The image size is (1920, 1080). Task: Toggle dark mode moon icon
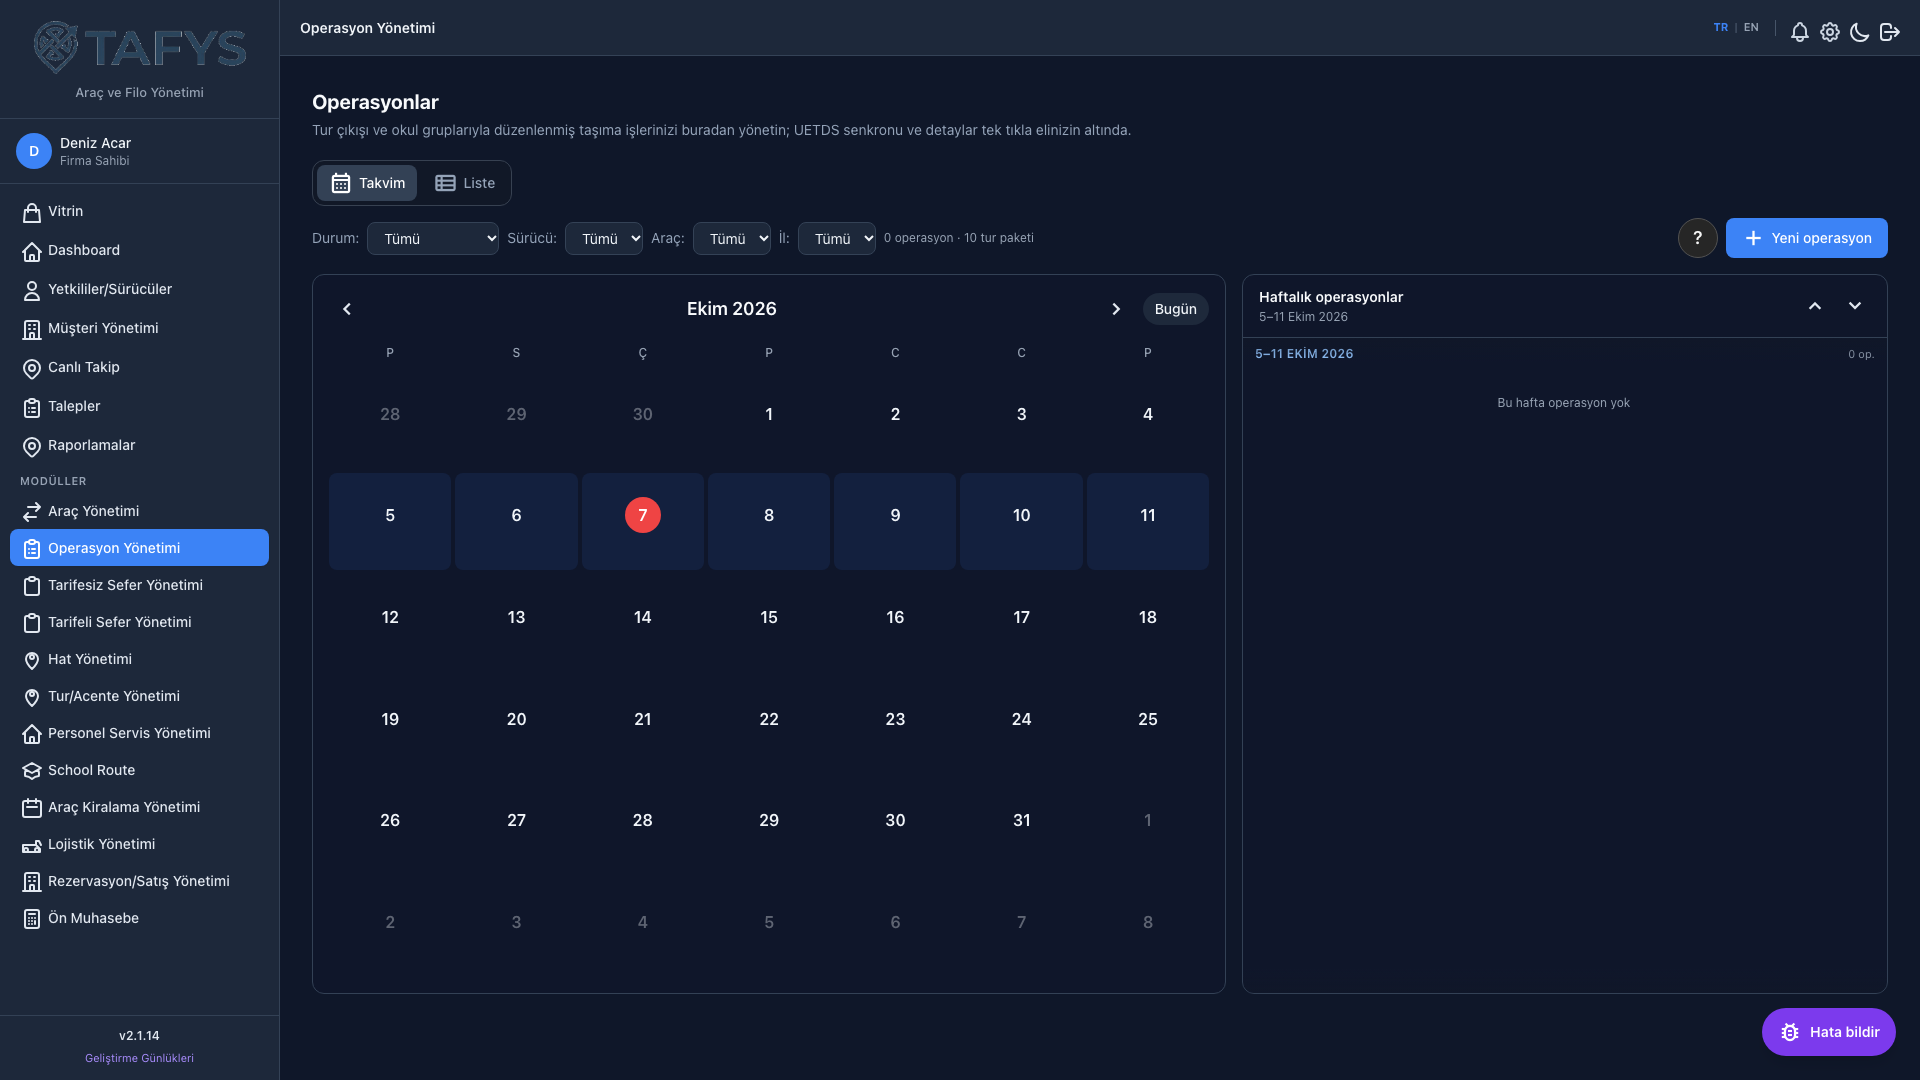[1859, 32]
